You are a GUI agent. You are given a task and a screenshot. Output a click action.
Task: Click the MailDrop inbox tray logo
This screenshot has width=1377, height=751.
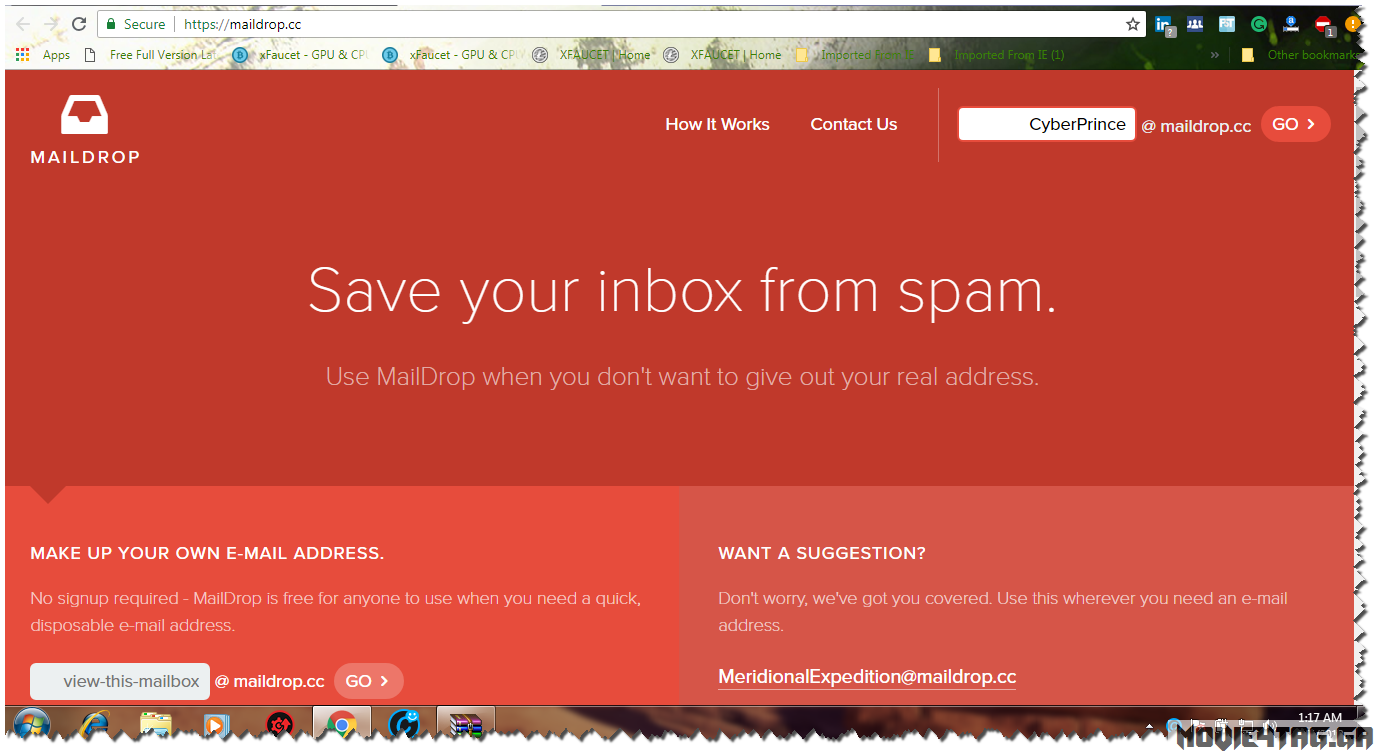pos(85,115)
